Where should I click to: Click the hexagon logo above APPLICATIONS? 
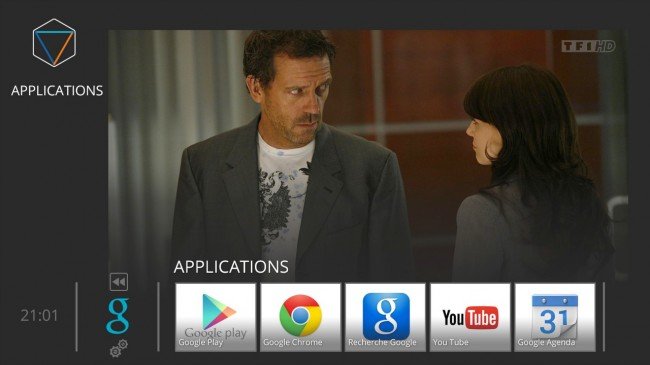pyautogui.click(x=54, y=43)
